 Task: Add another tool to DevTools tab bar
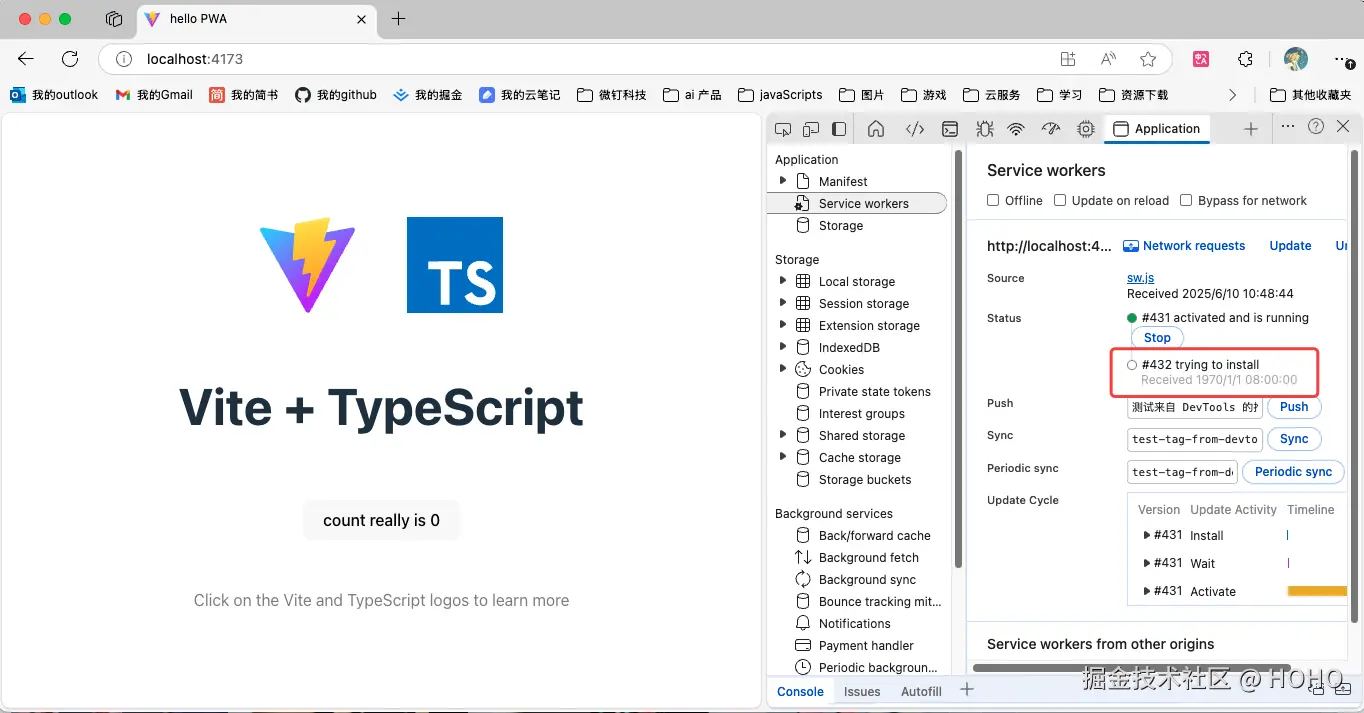click(x=1250, y=129)
